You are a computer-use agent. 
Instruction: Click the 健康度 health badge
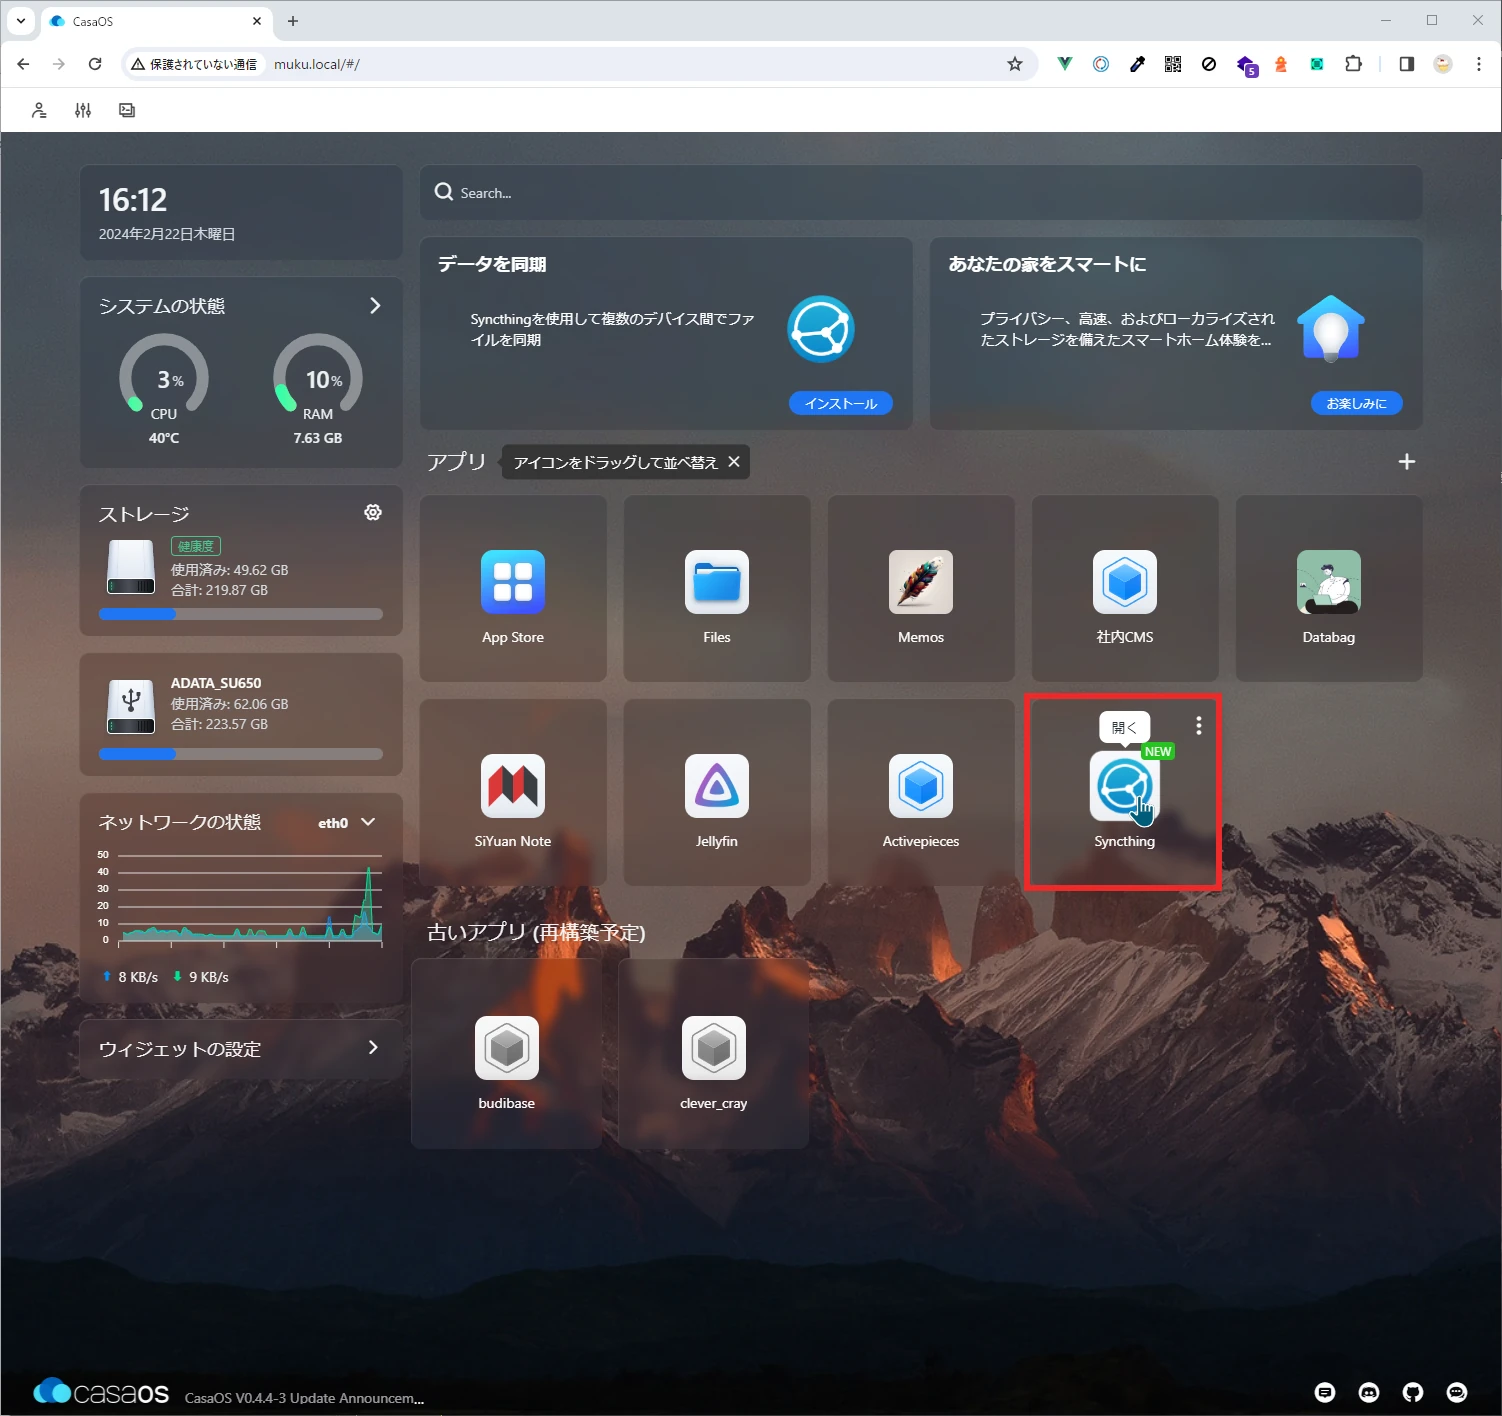(196, 546)
